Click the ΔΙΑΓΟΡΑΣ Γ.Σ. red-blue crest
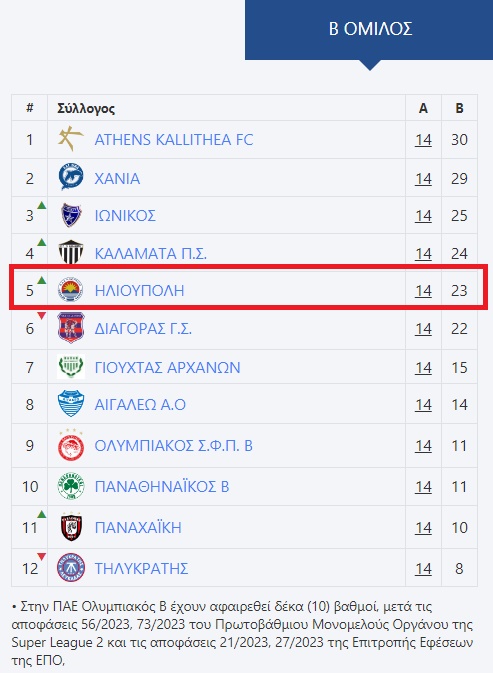Screen dimensions: 493x673 click(x=71, y=328)
